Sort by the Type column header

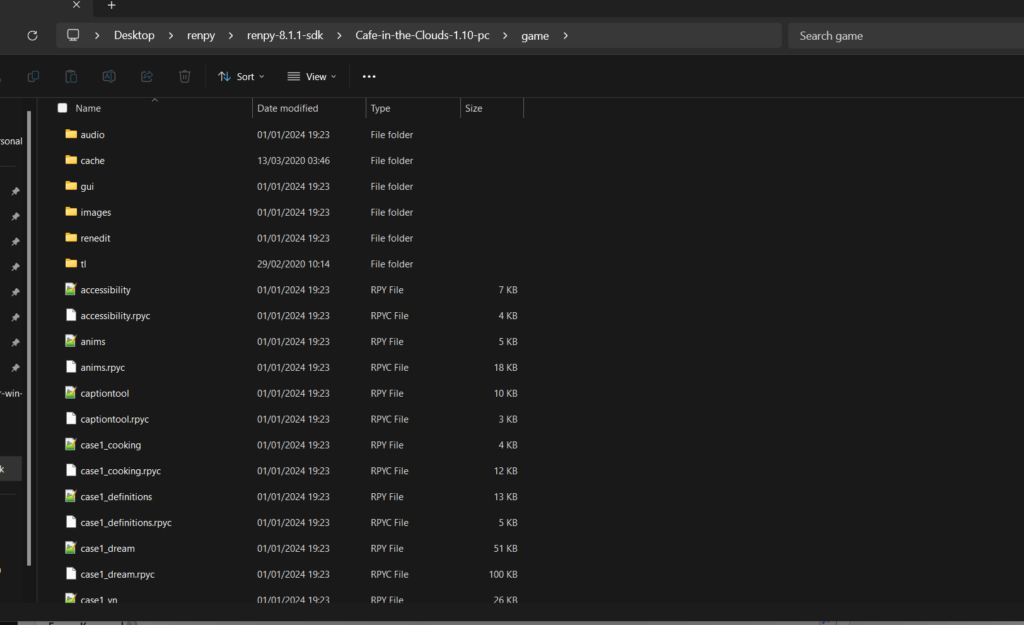click(380, 108)
